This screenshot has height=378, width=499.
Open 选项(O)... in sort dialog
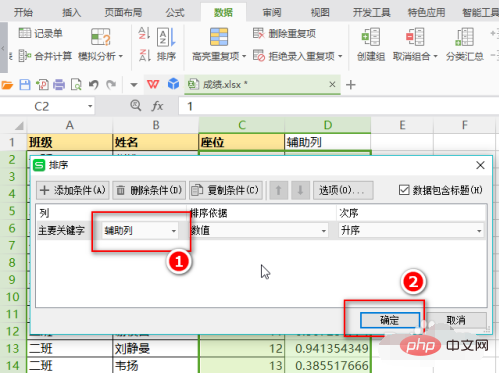pos(343,190)
